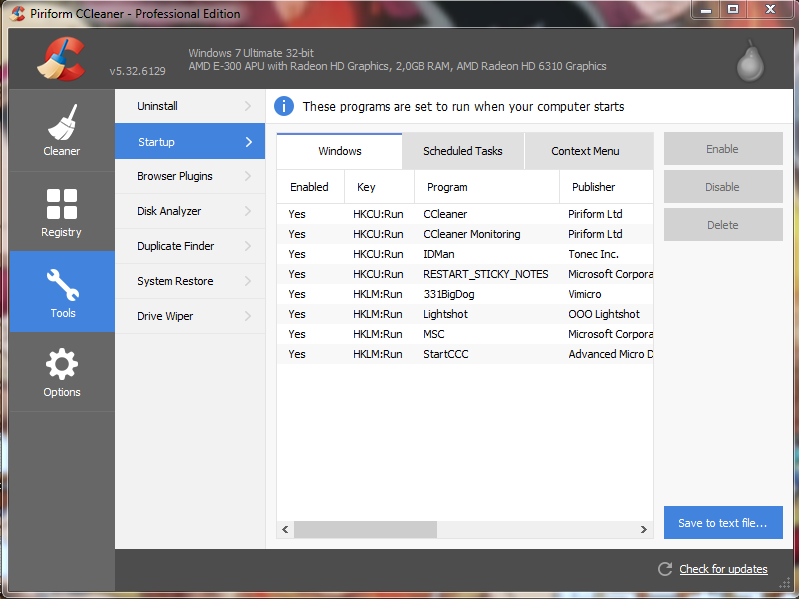Sort by Publisher column header

point(606,187)
